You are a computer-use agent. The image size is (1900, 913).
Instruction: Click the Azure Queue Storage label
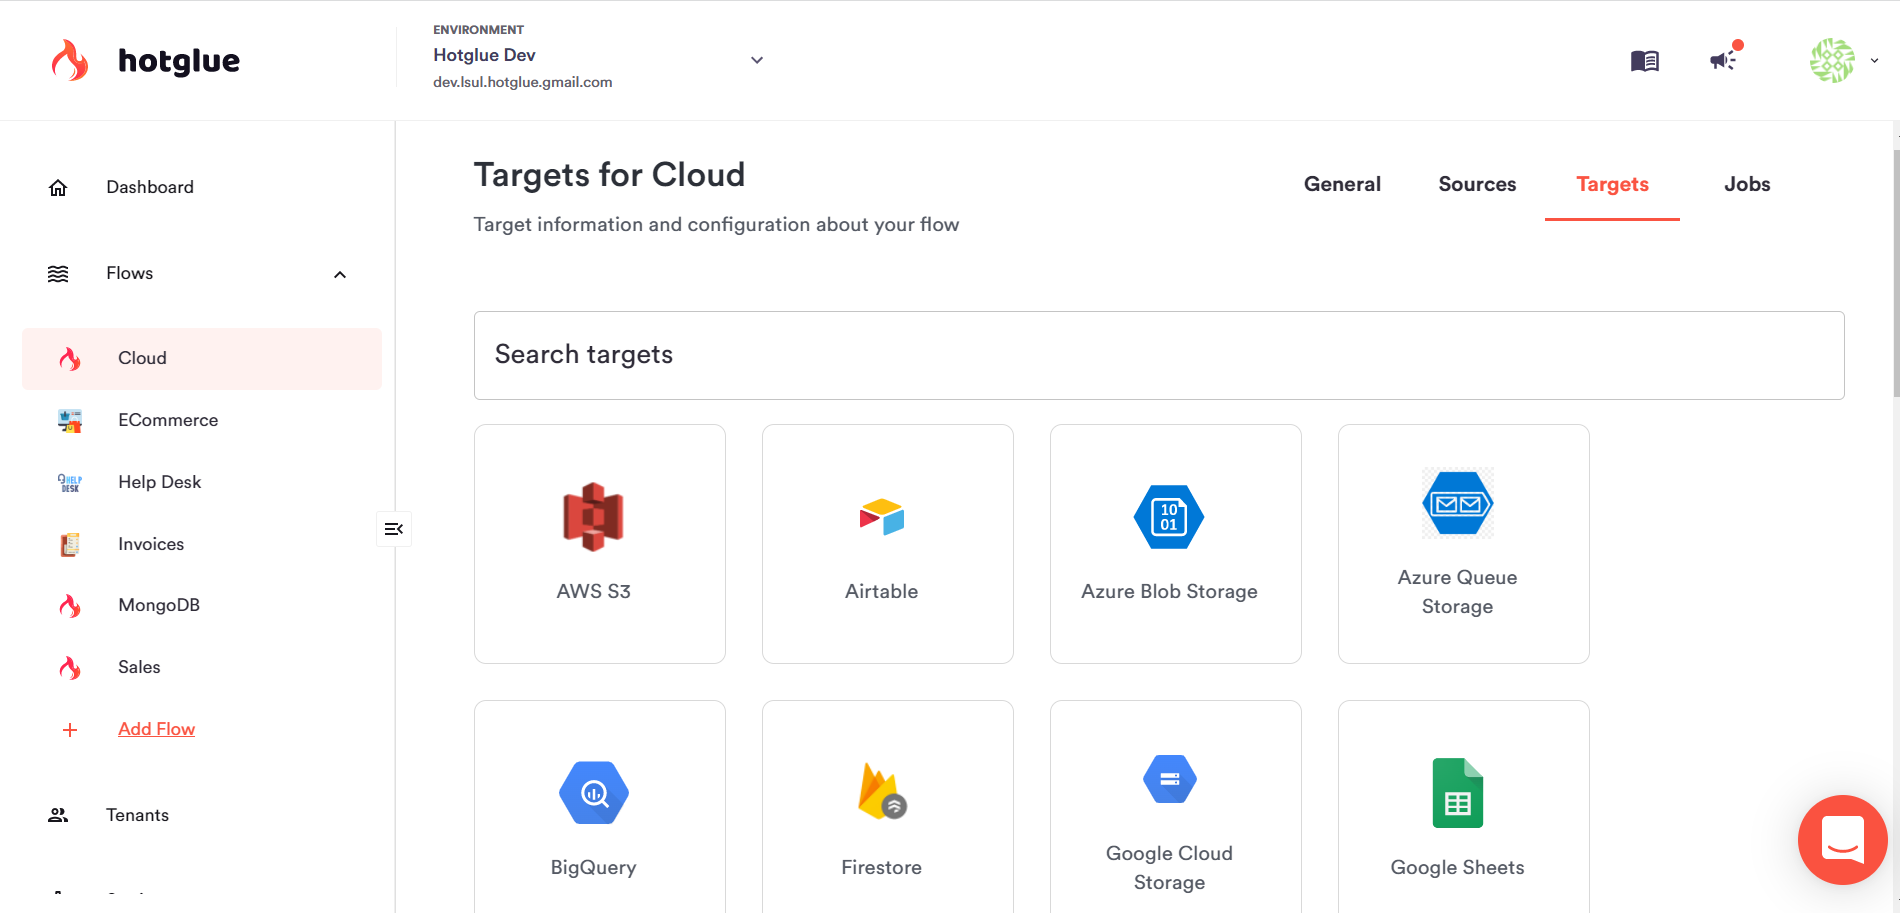click(x=1457, y=592)
